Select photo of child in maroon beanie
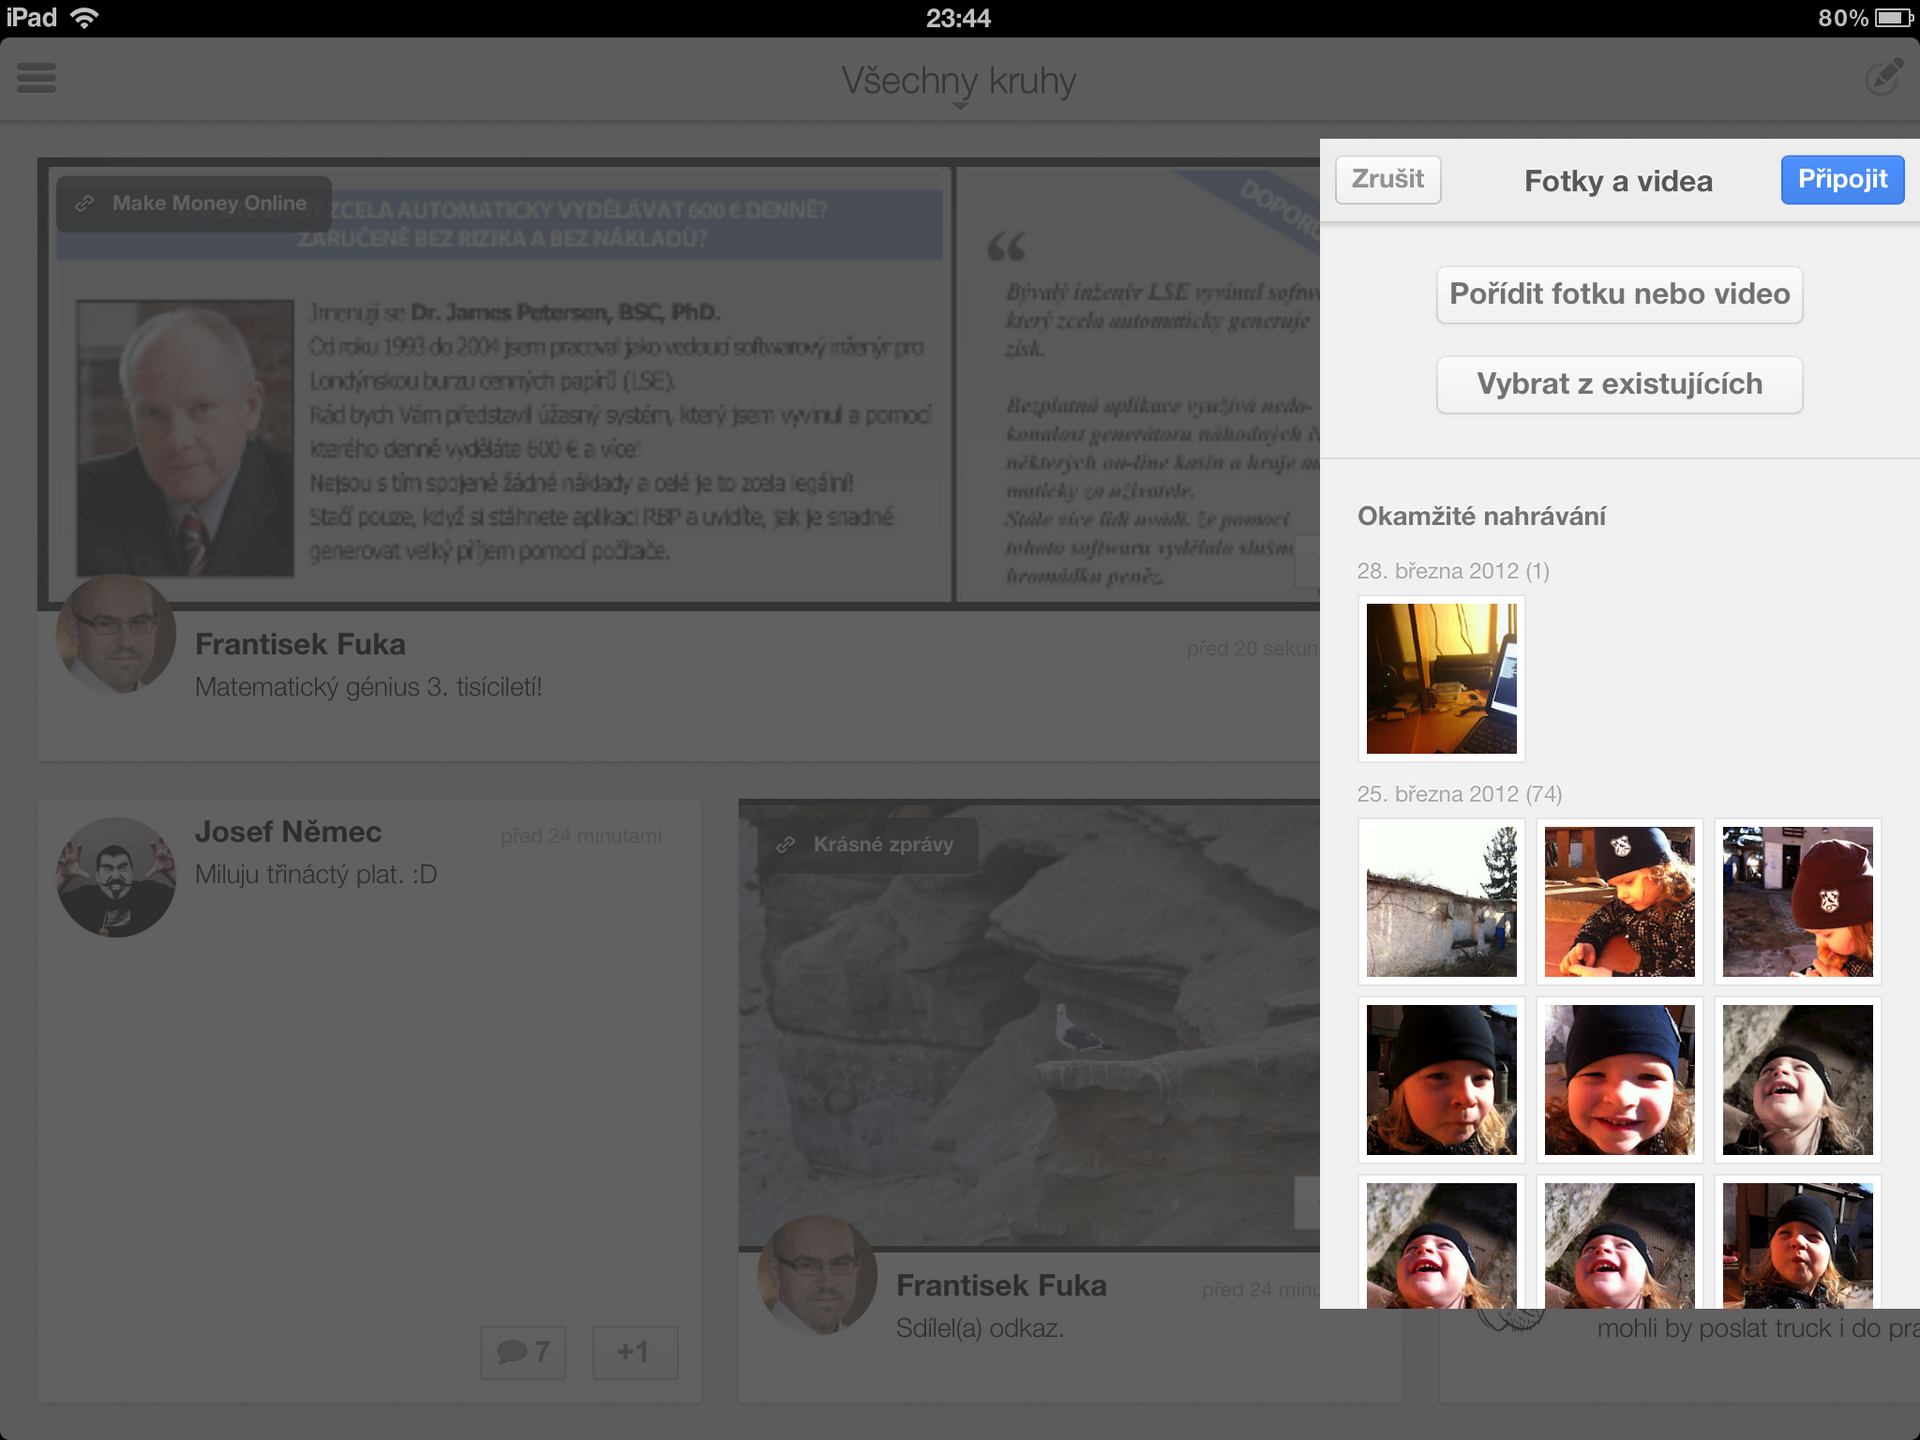Viewport: 1920px width, 1440px height. pyautogui.click(x=1797, y=901)
